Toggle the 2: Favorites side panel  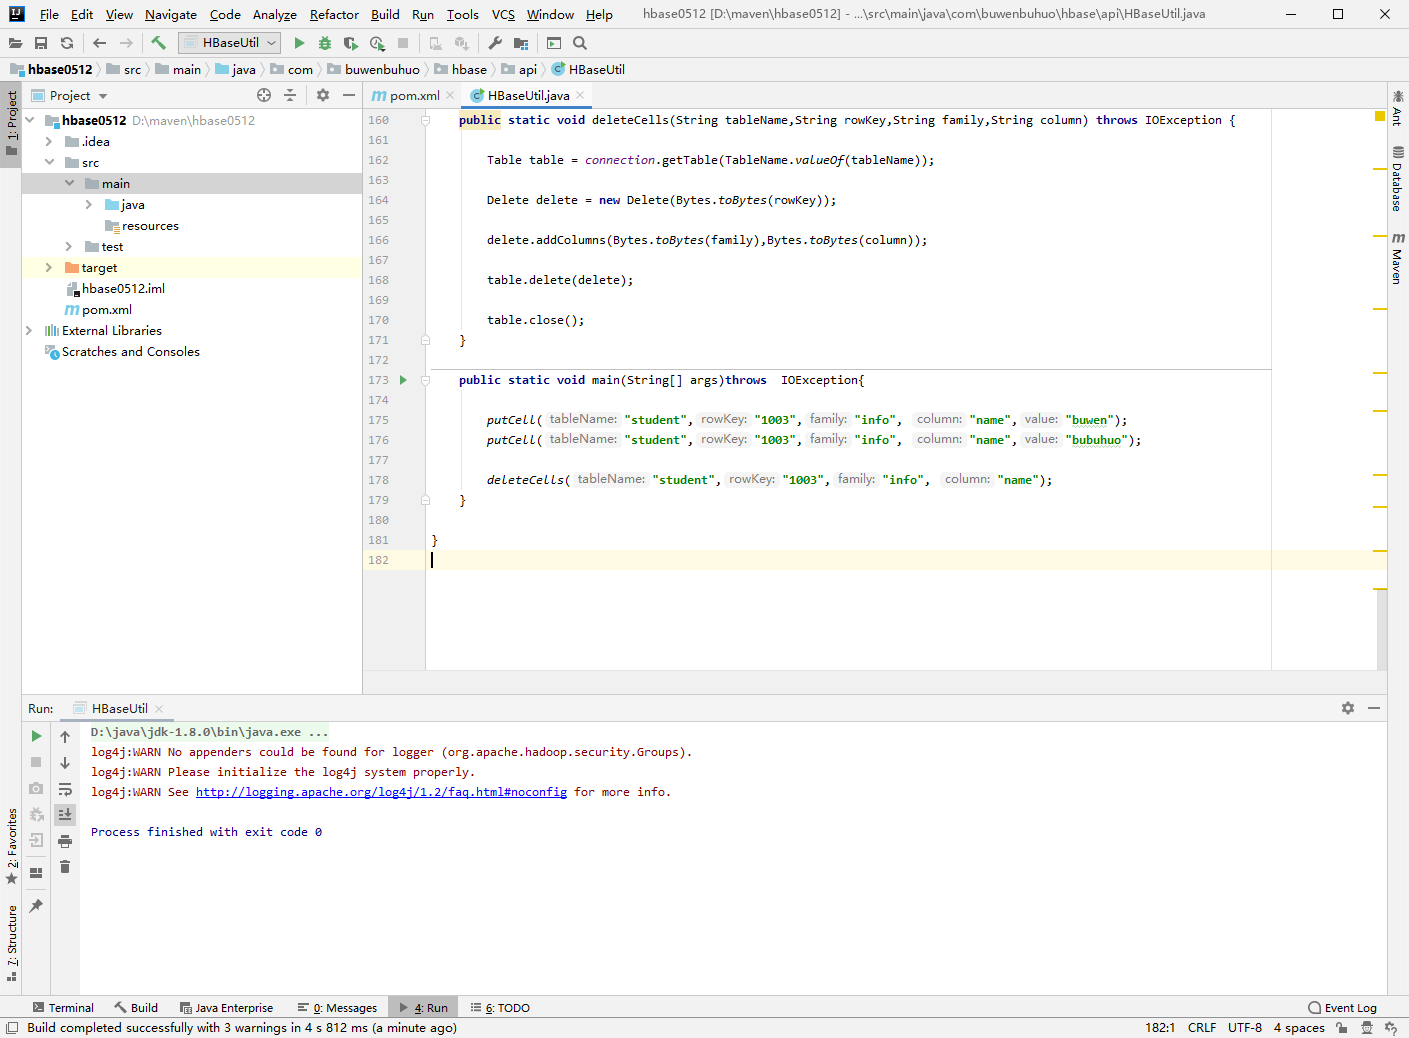(11, 846)
